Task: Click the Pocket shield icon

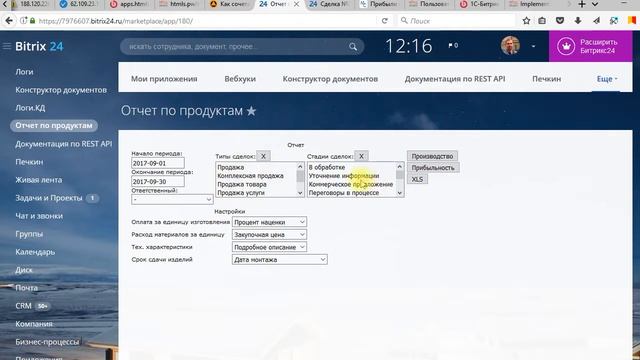Action: [x=560, y=20]
